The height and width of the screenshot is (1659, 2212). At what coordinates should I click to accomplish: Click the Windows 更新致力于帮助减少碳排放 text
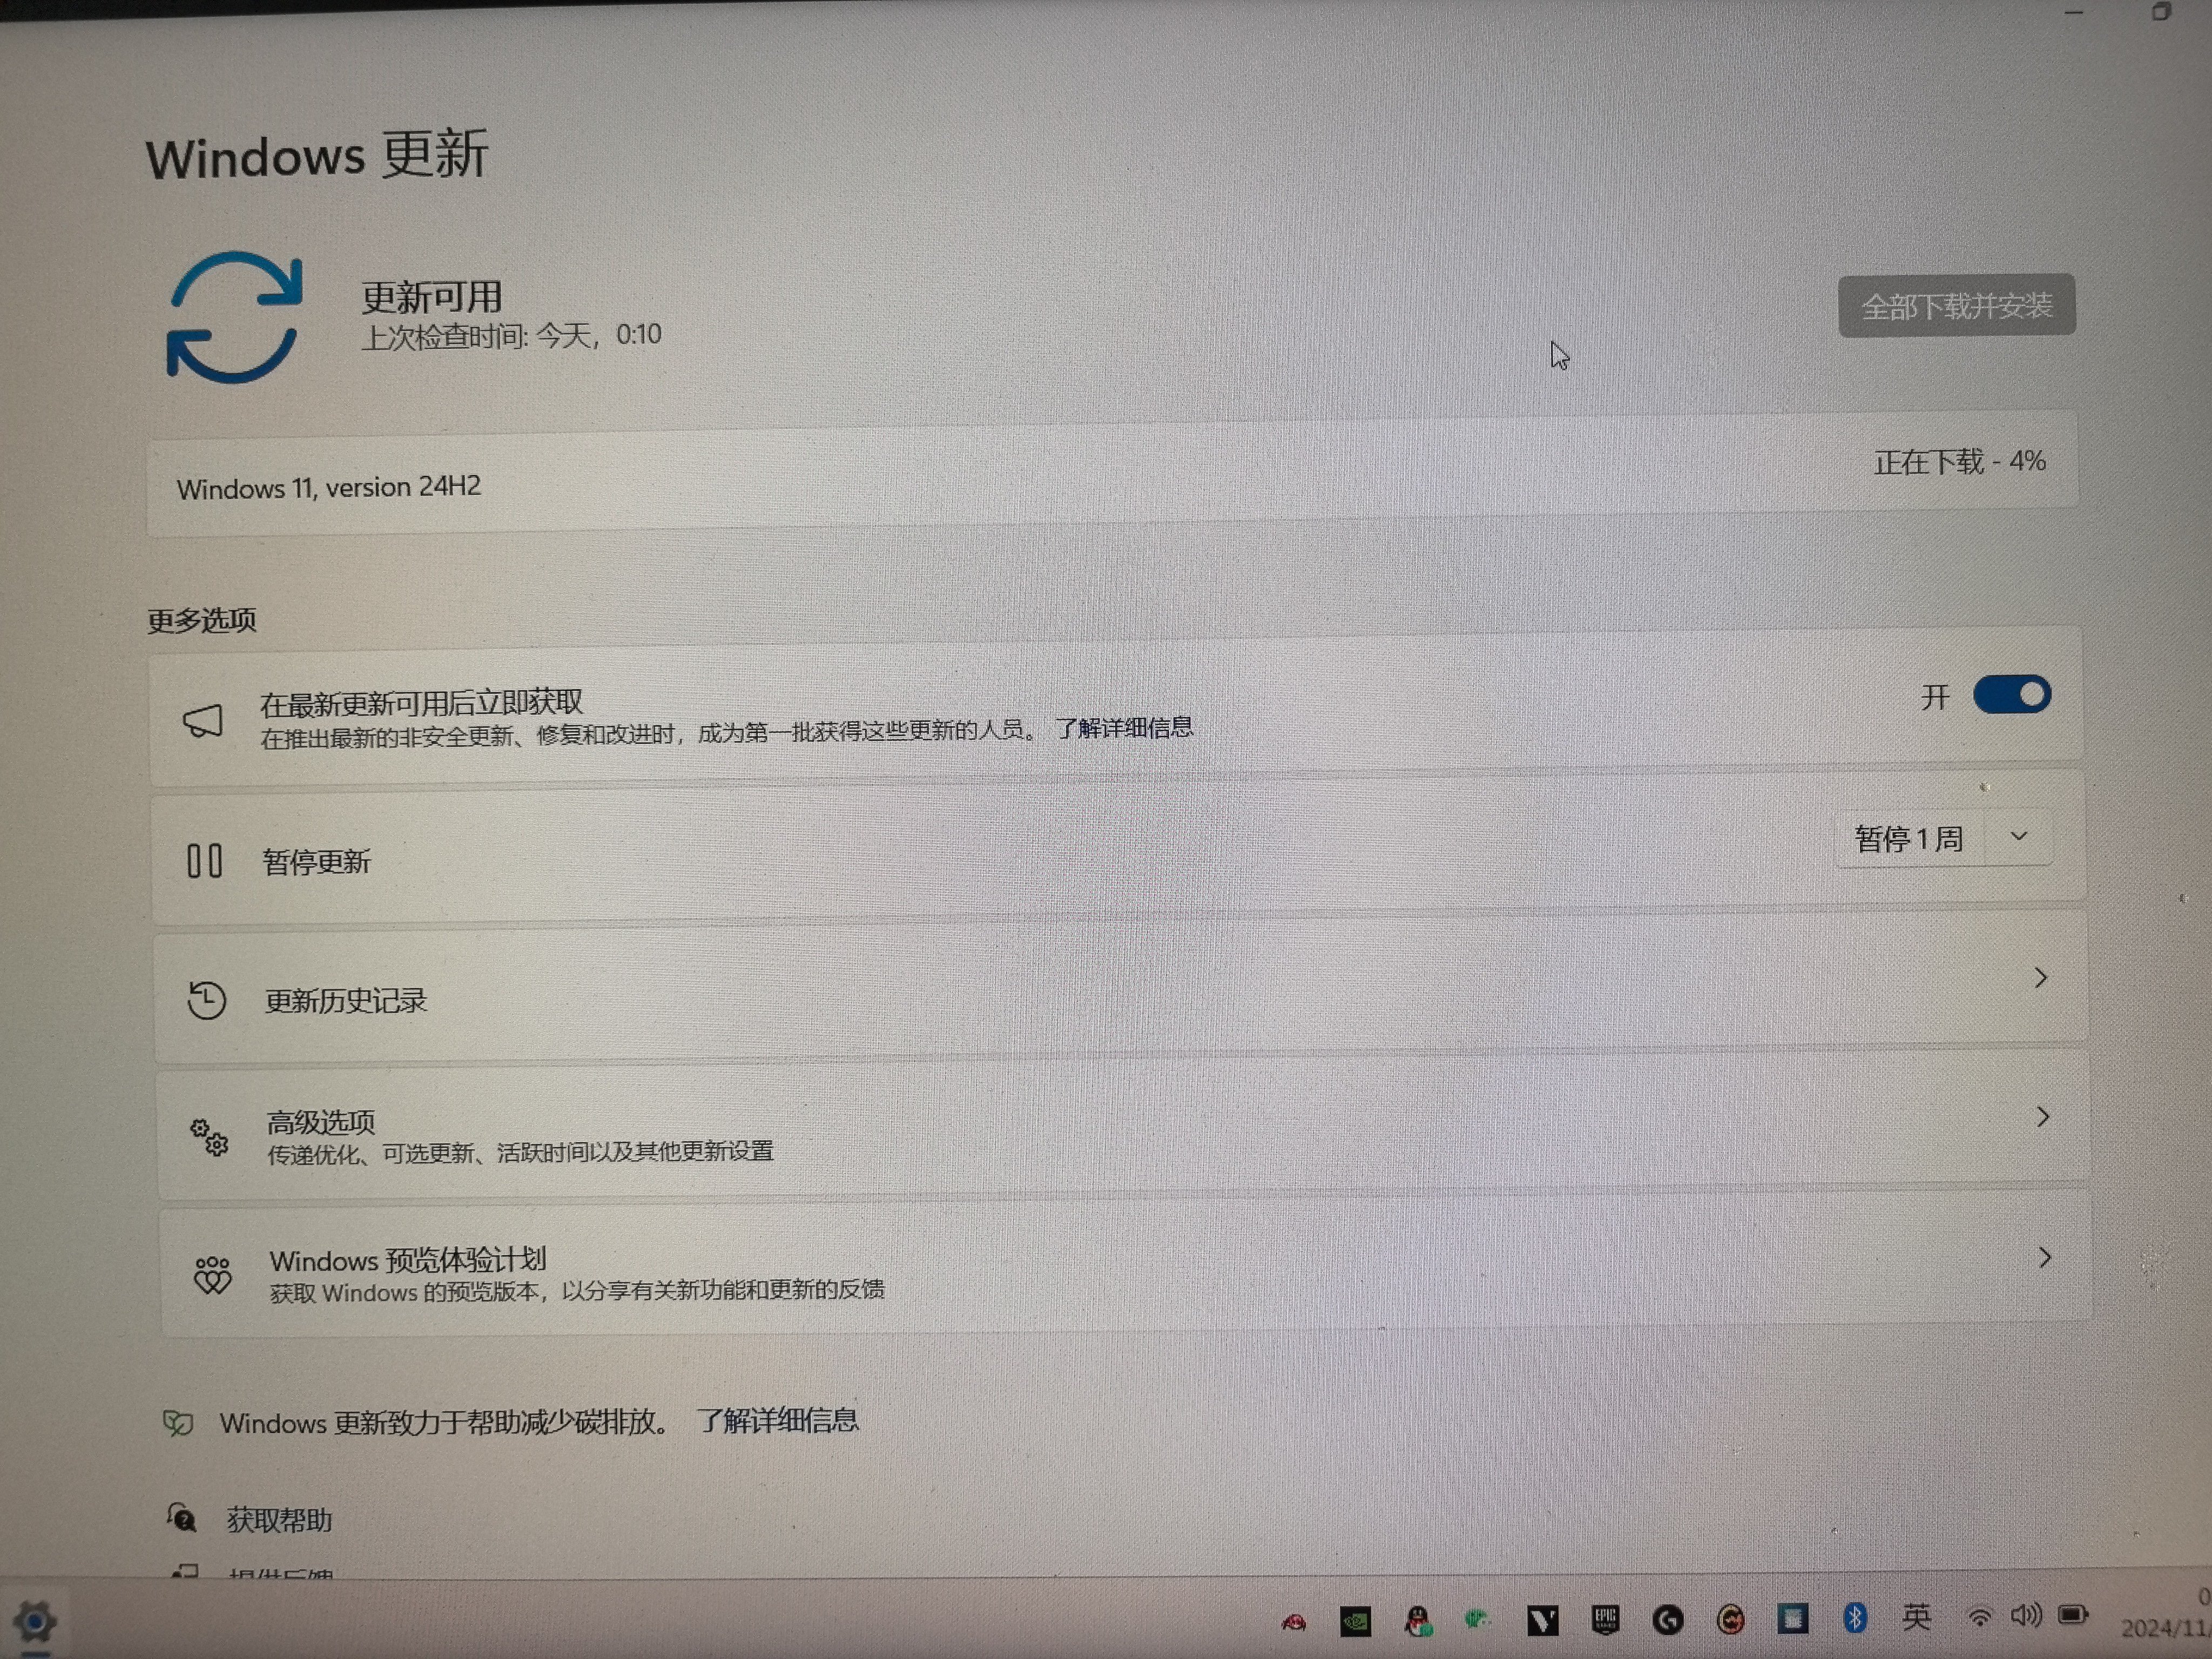(444, 1422)
